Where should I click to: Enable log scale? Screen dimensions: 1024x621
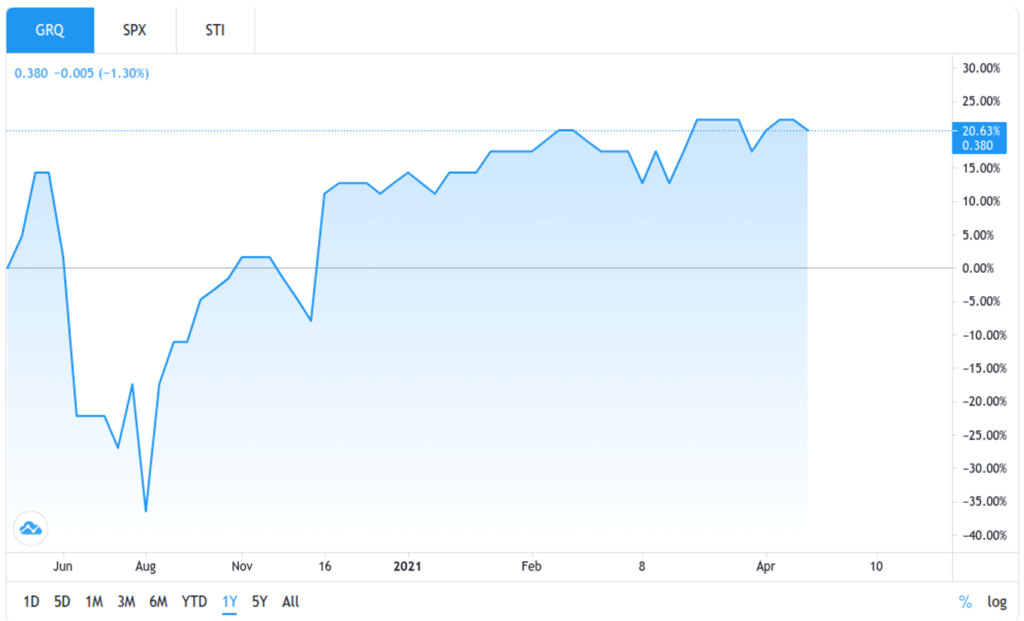997,602
